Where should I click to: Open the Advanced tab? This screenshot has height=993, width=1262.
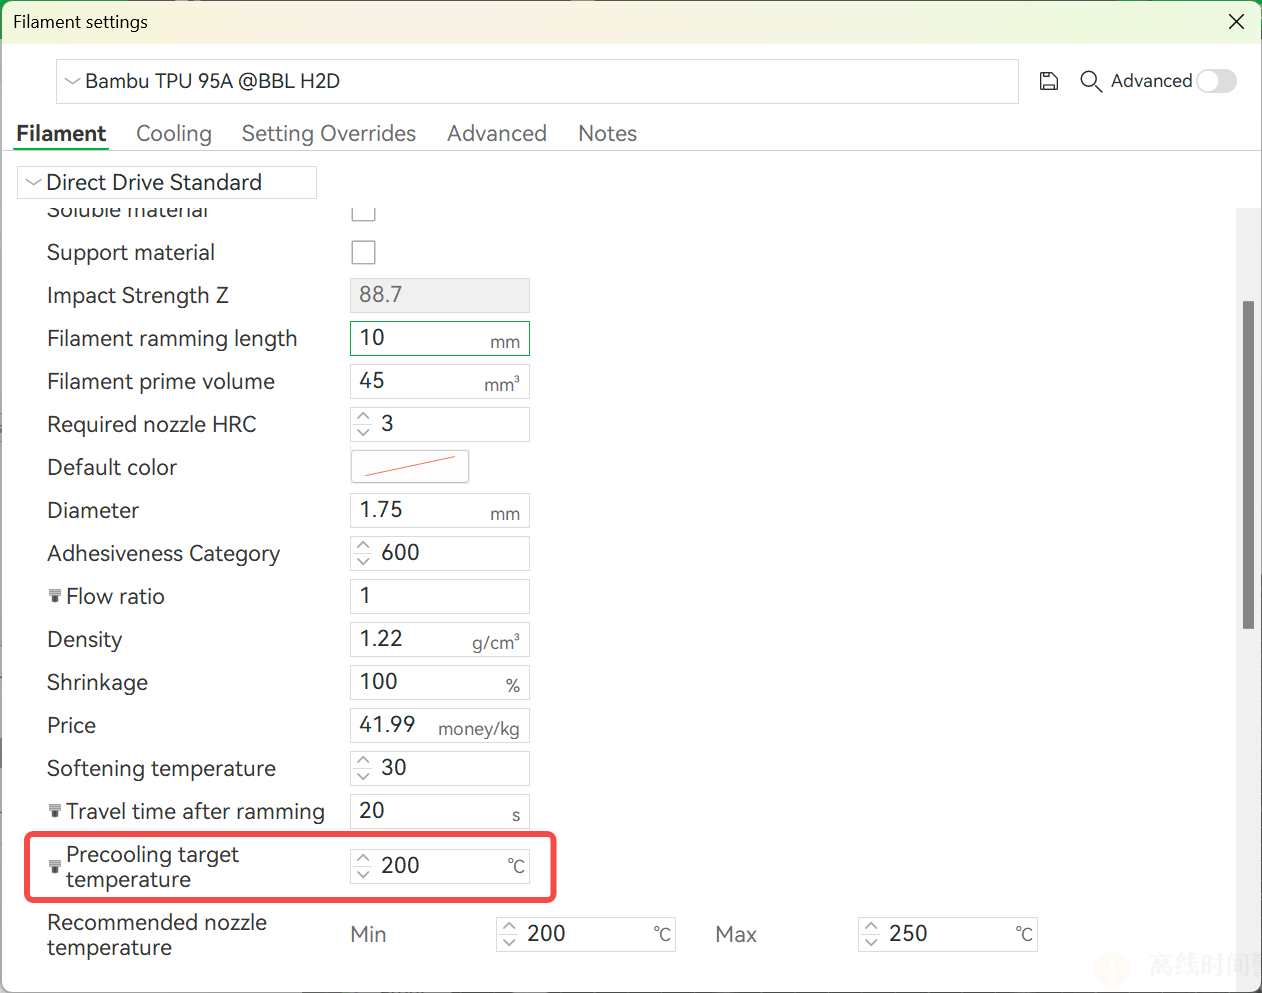click(x=497, y=133)
